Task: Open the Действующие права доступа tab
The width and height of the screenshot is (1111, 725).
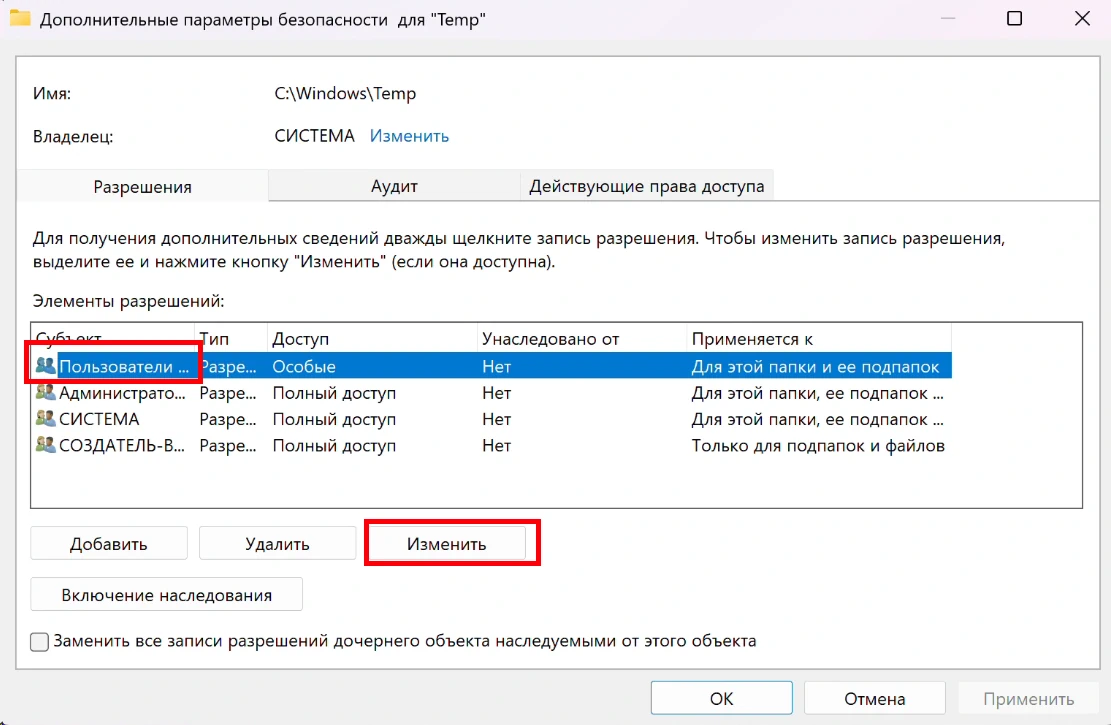Action: (646, 186)
